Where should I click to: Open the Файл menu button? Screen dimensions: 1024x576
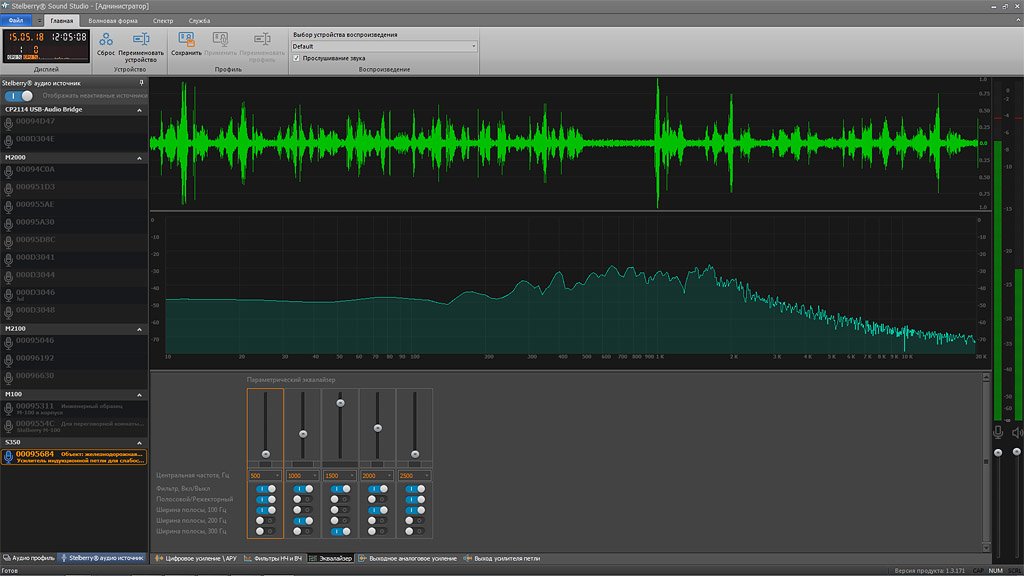click(16, 20)
